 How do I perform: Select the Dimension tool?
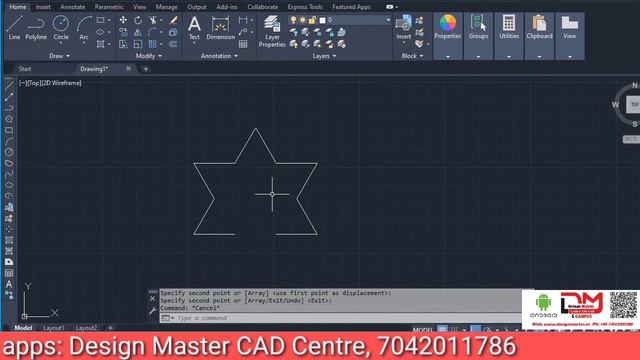pyautogui.click(x=220, y=28)
